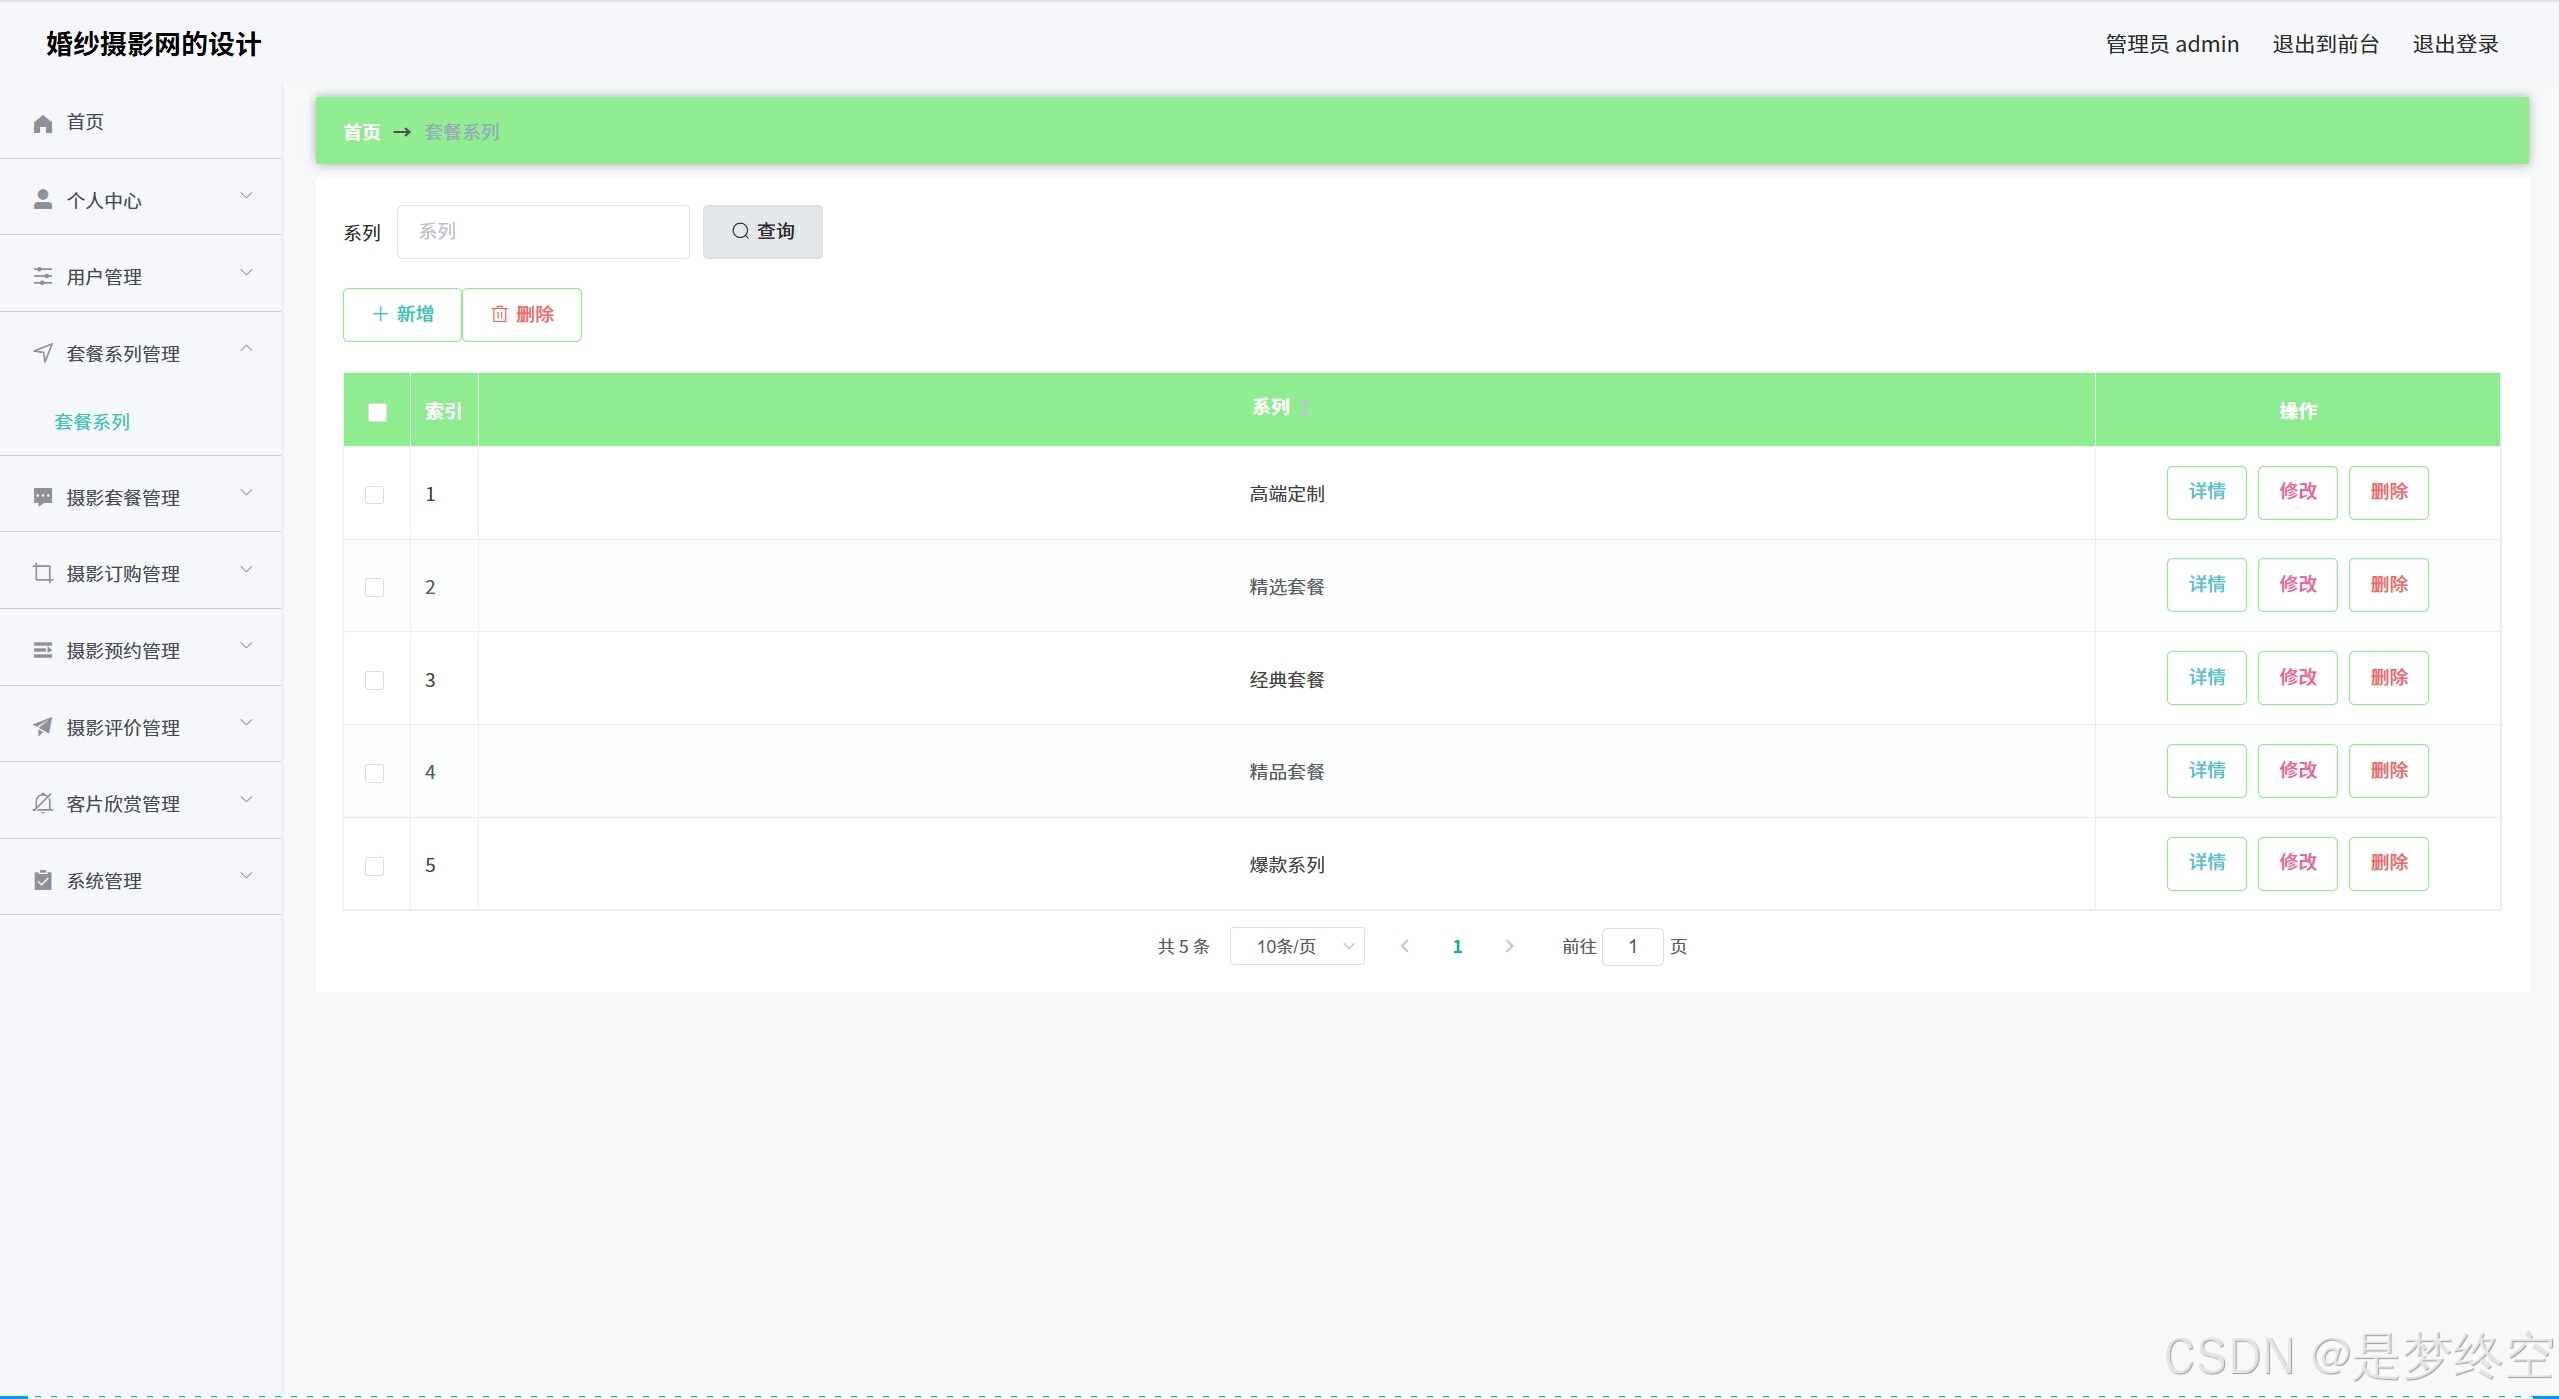This screenshot has height=1399, width=2559.
Task: Click 修改 for the 精选套餐 row
Action: [x=2297, y=585]
